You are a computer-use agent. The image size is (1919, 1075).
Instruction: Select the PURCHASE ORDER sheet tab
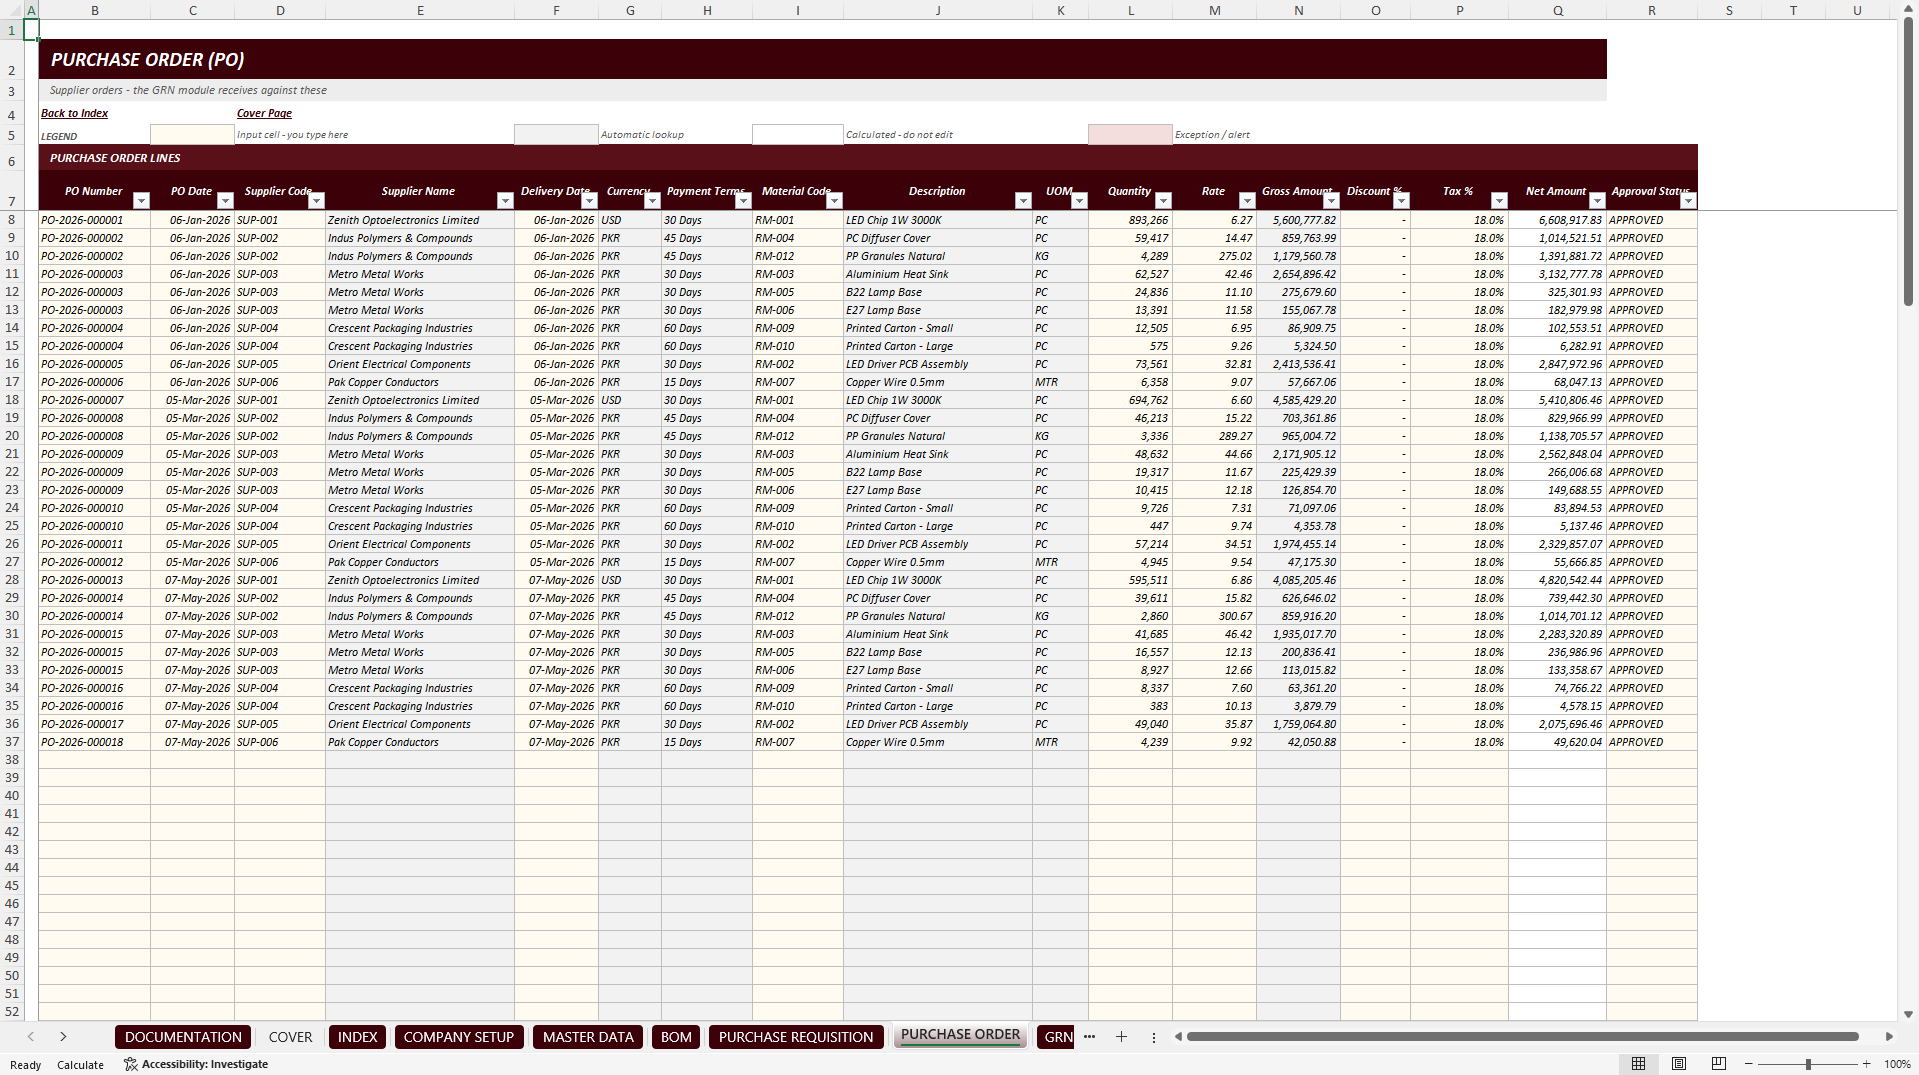[960, 1035]
